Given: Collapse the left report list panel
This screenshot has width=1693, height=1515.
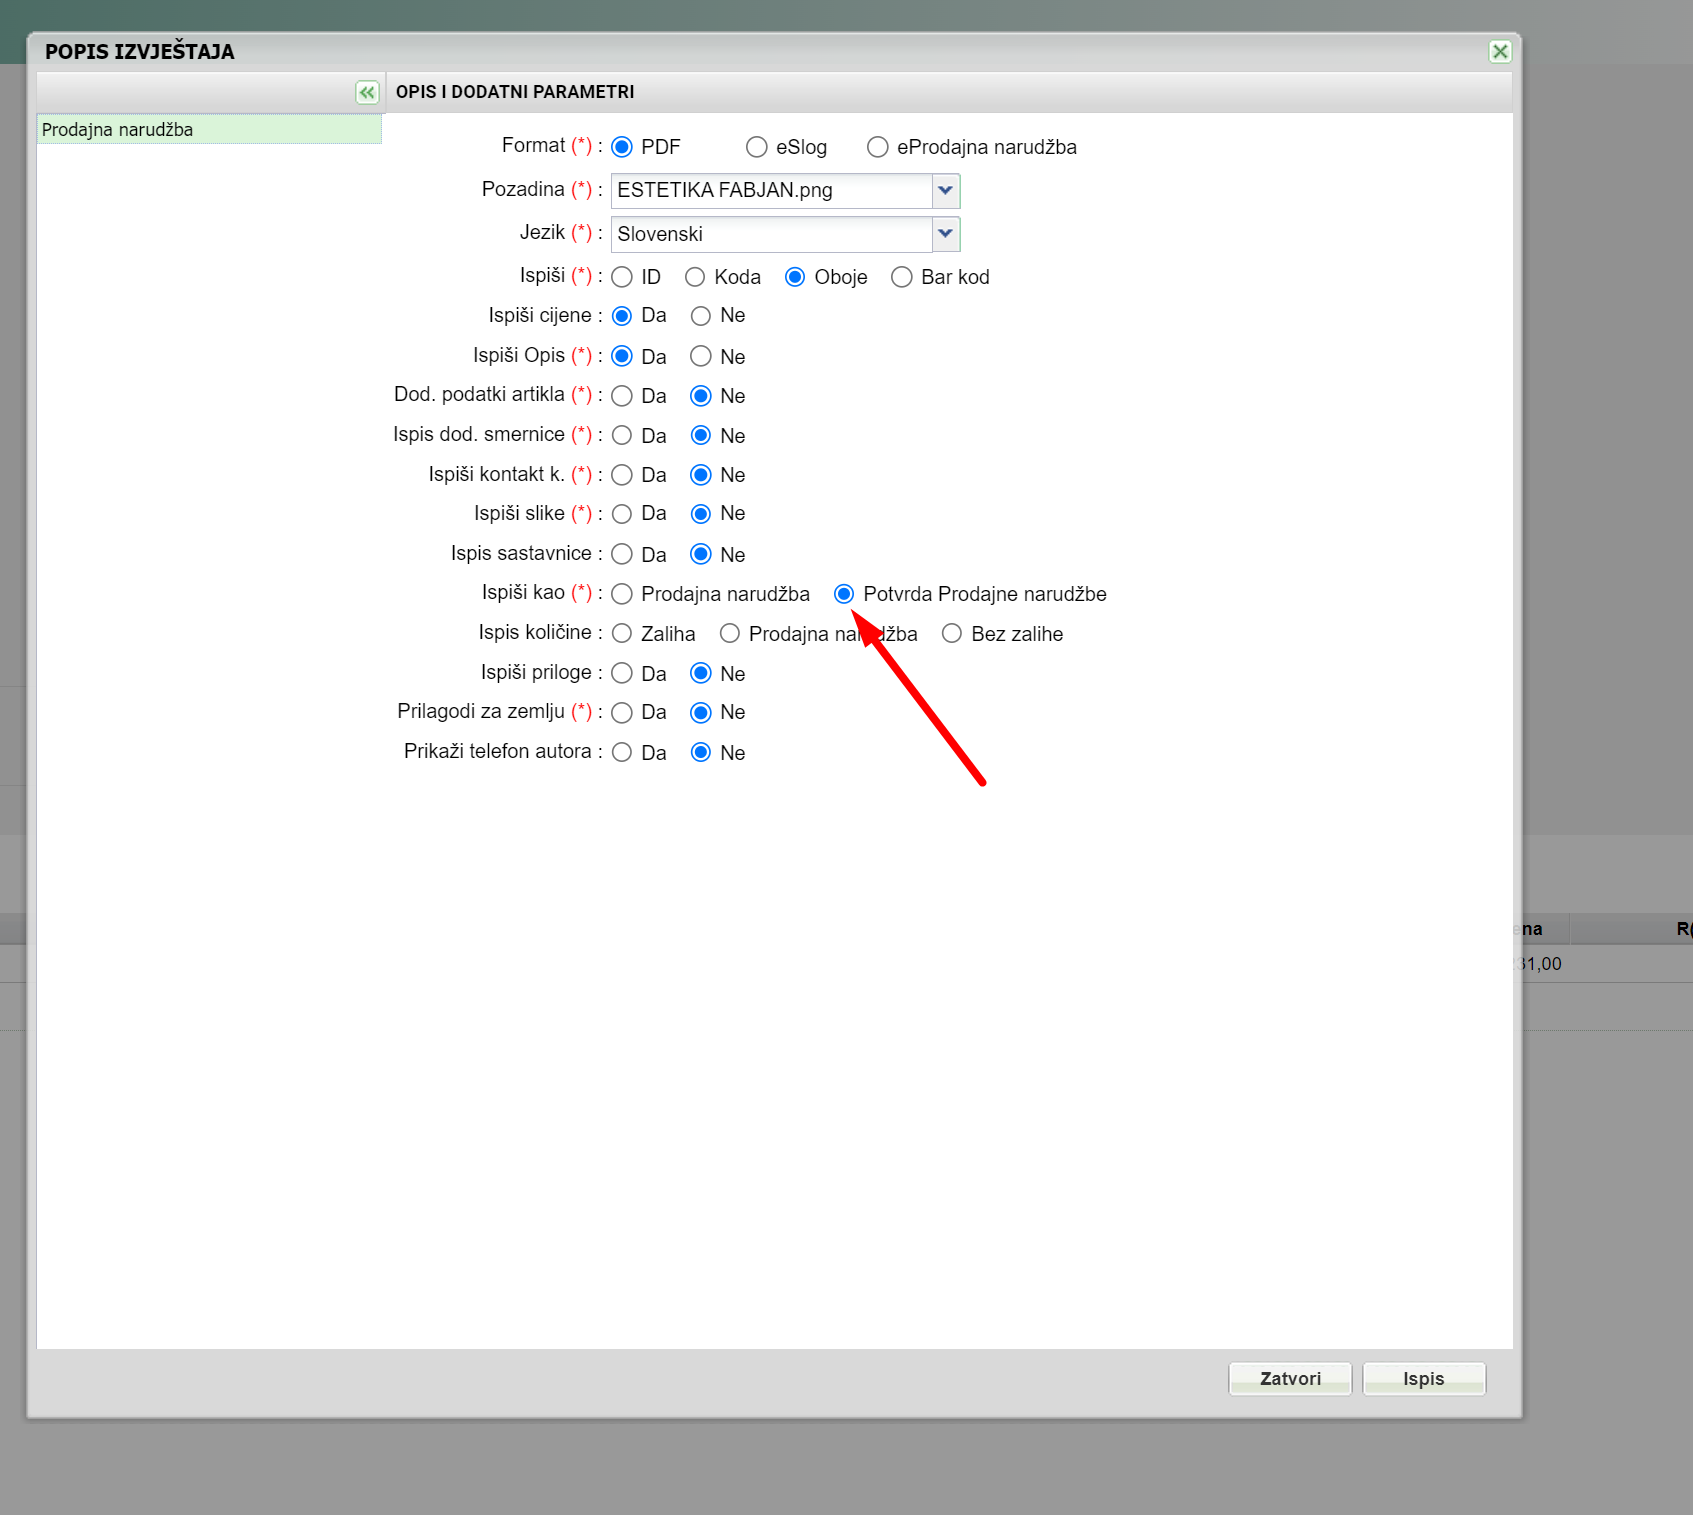Looking at the screenshot, I should coord(367,92).
